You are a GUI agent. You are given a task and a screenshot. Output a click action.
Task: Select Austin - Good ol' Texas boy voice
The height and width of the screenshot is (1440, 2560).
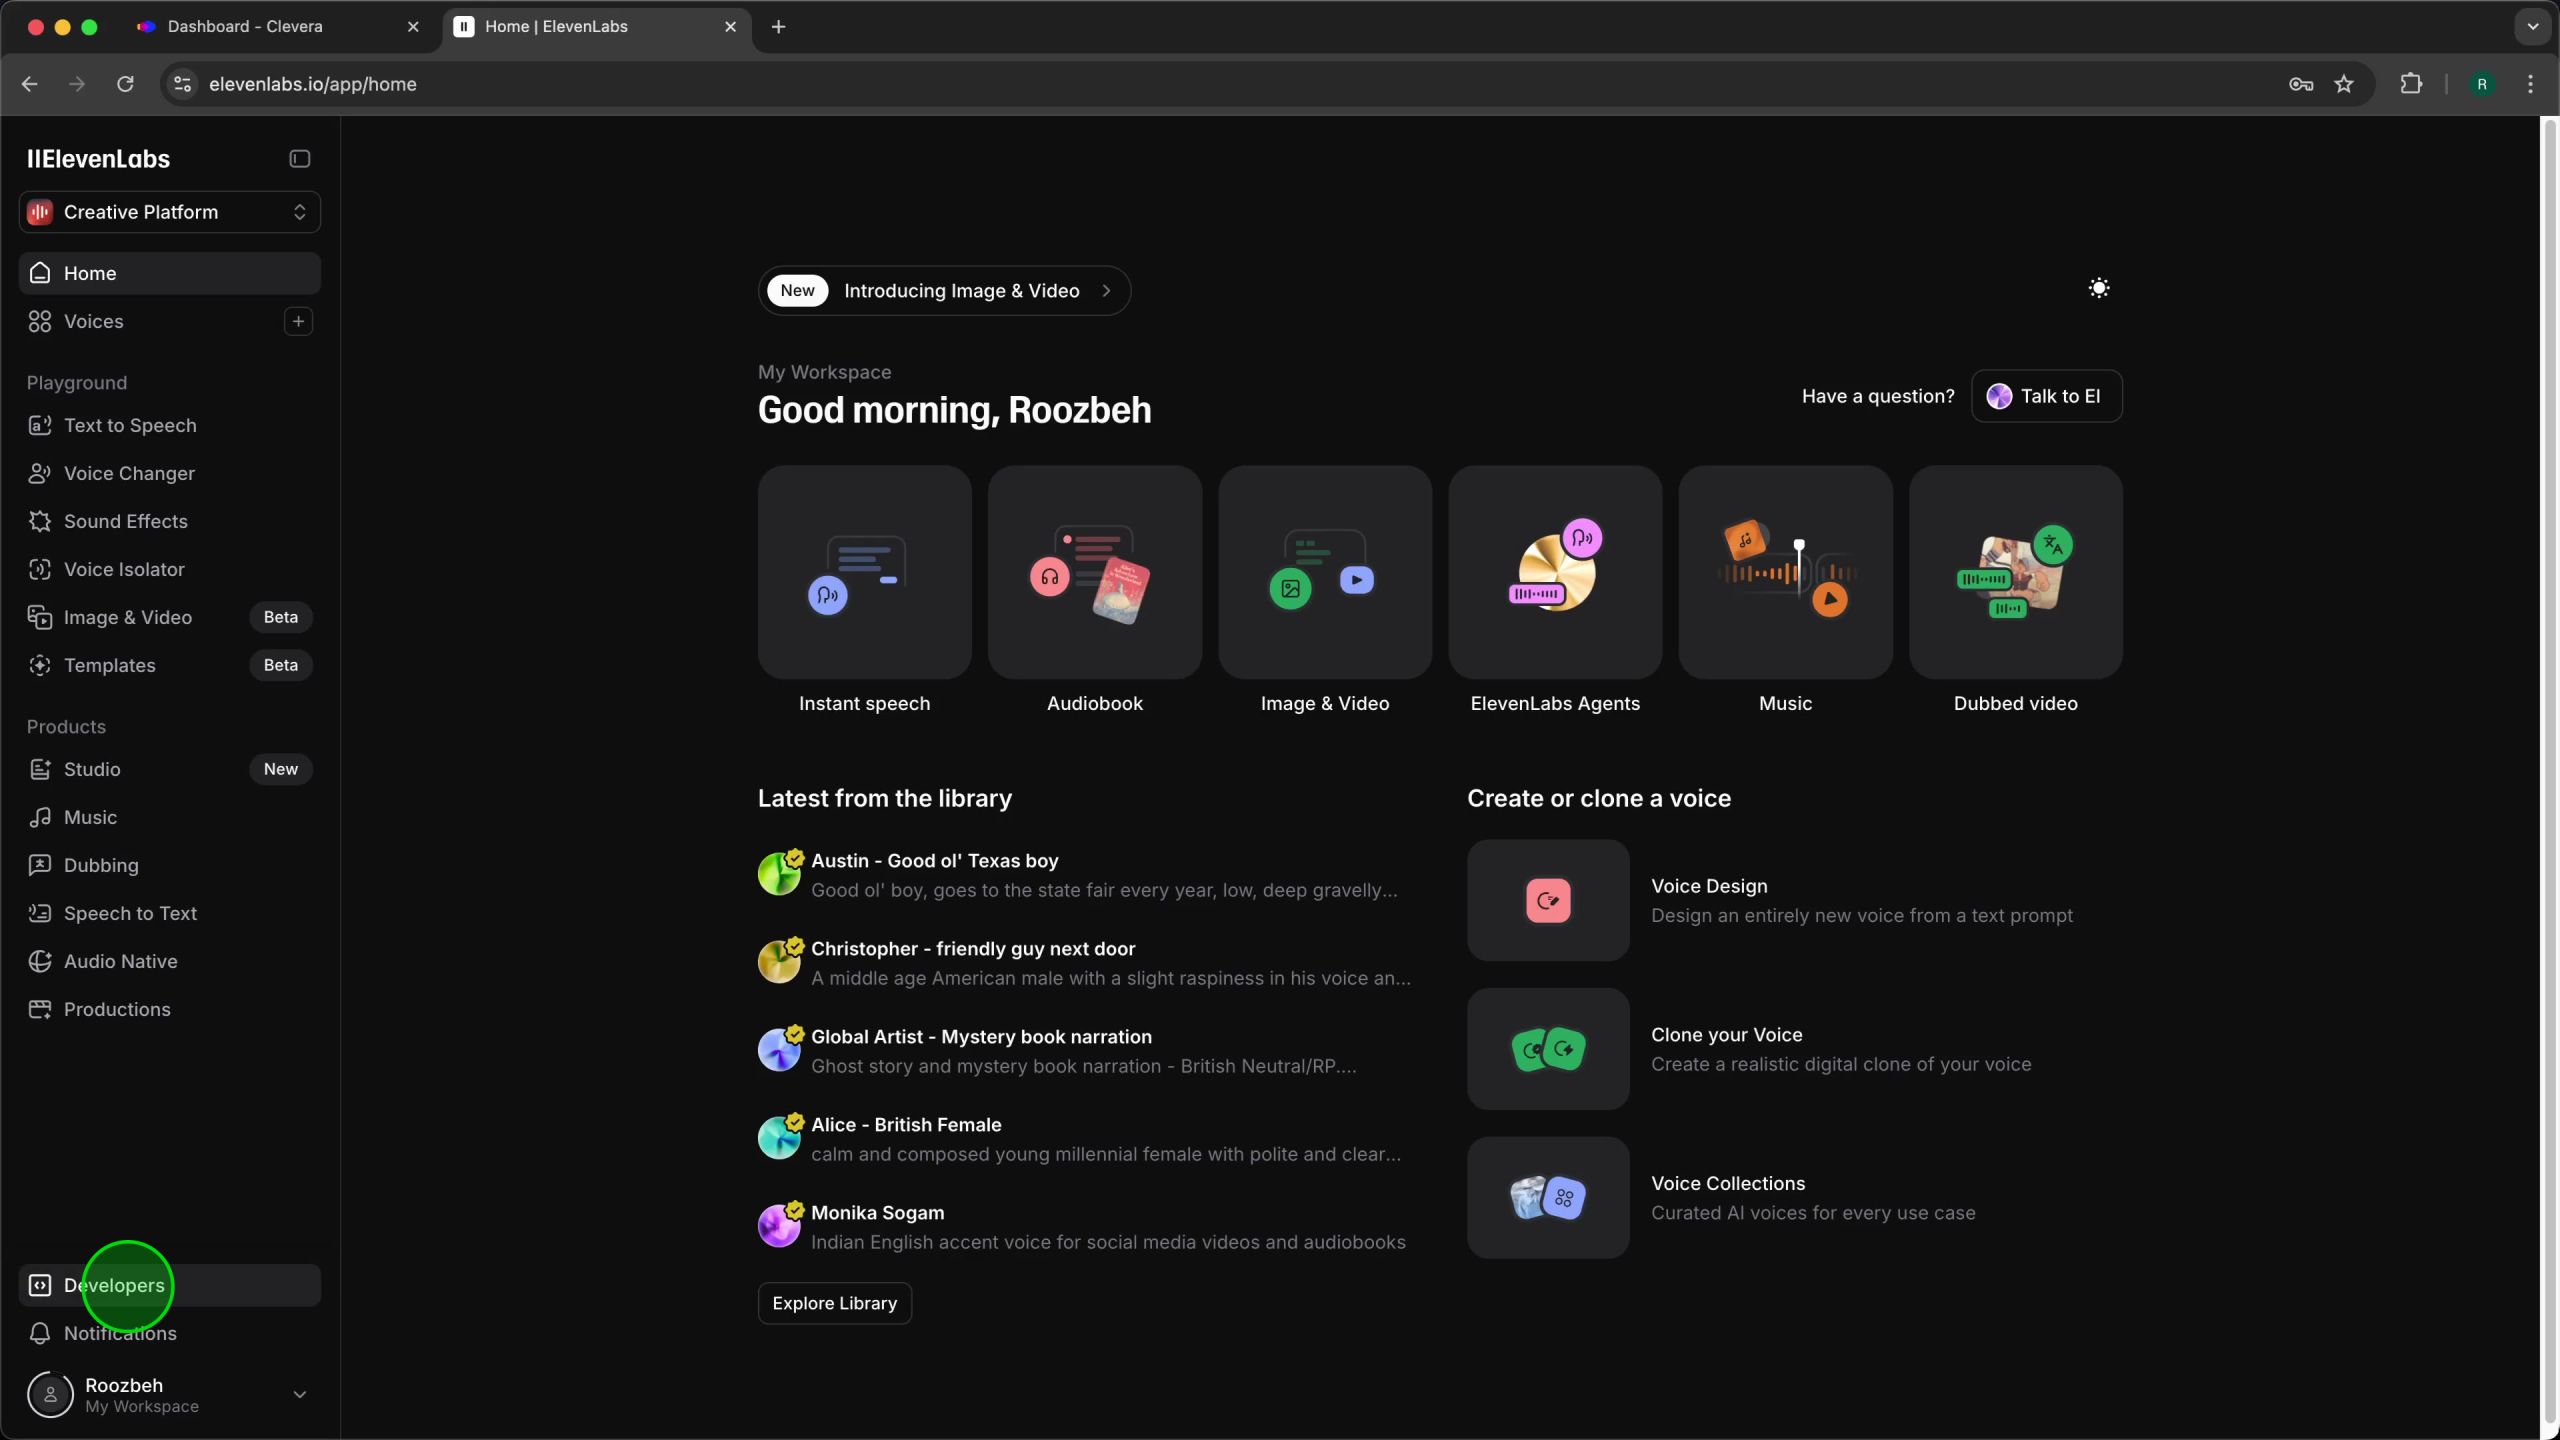pos(934,861)
